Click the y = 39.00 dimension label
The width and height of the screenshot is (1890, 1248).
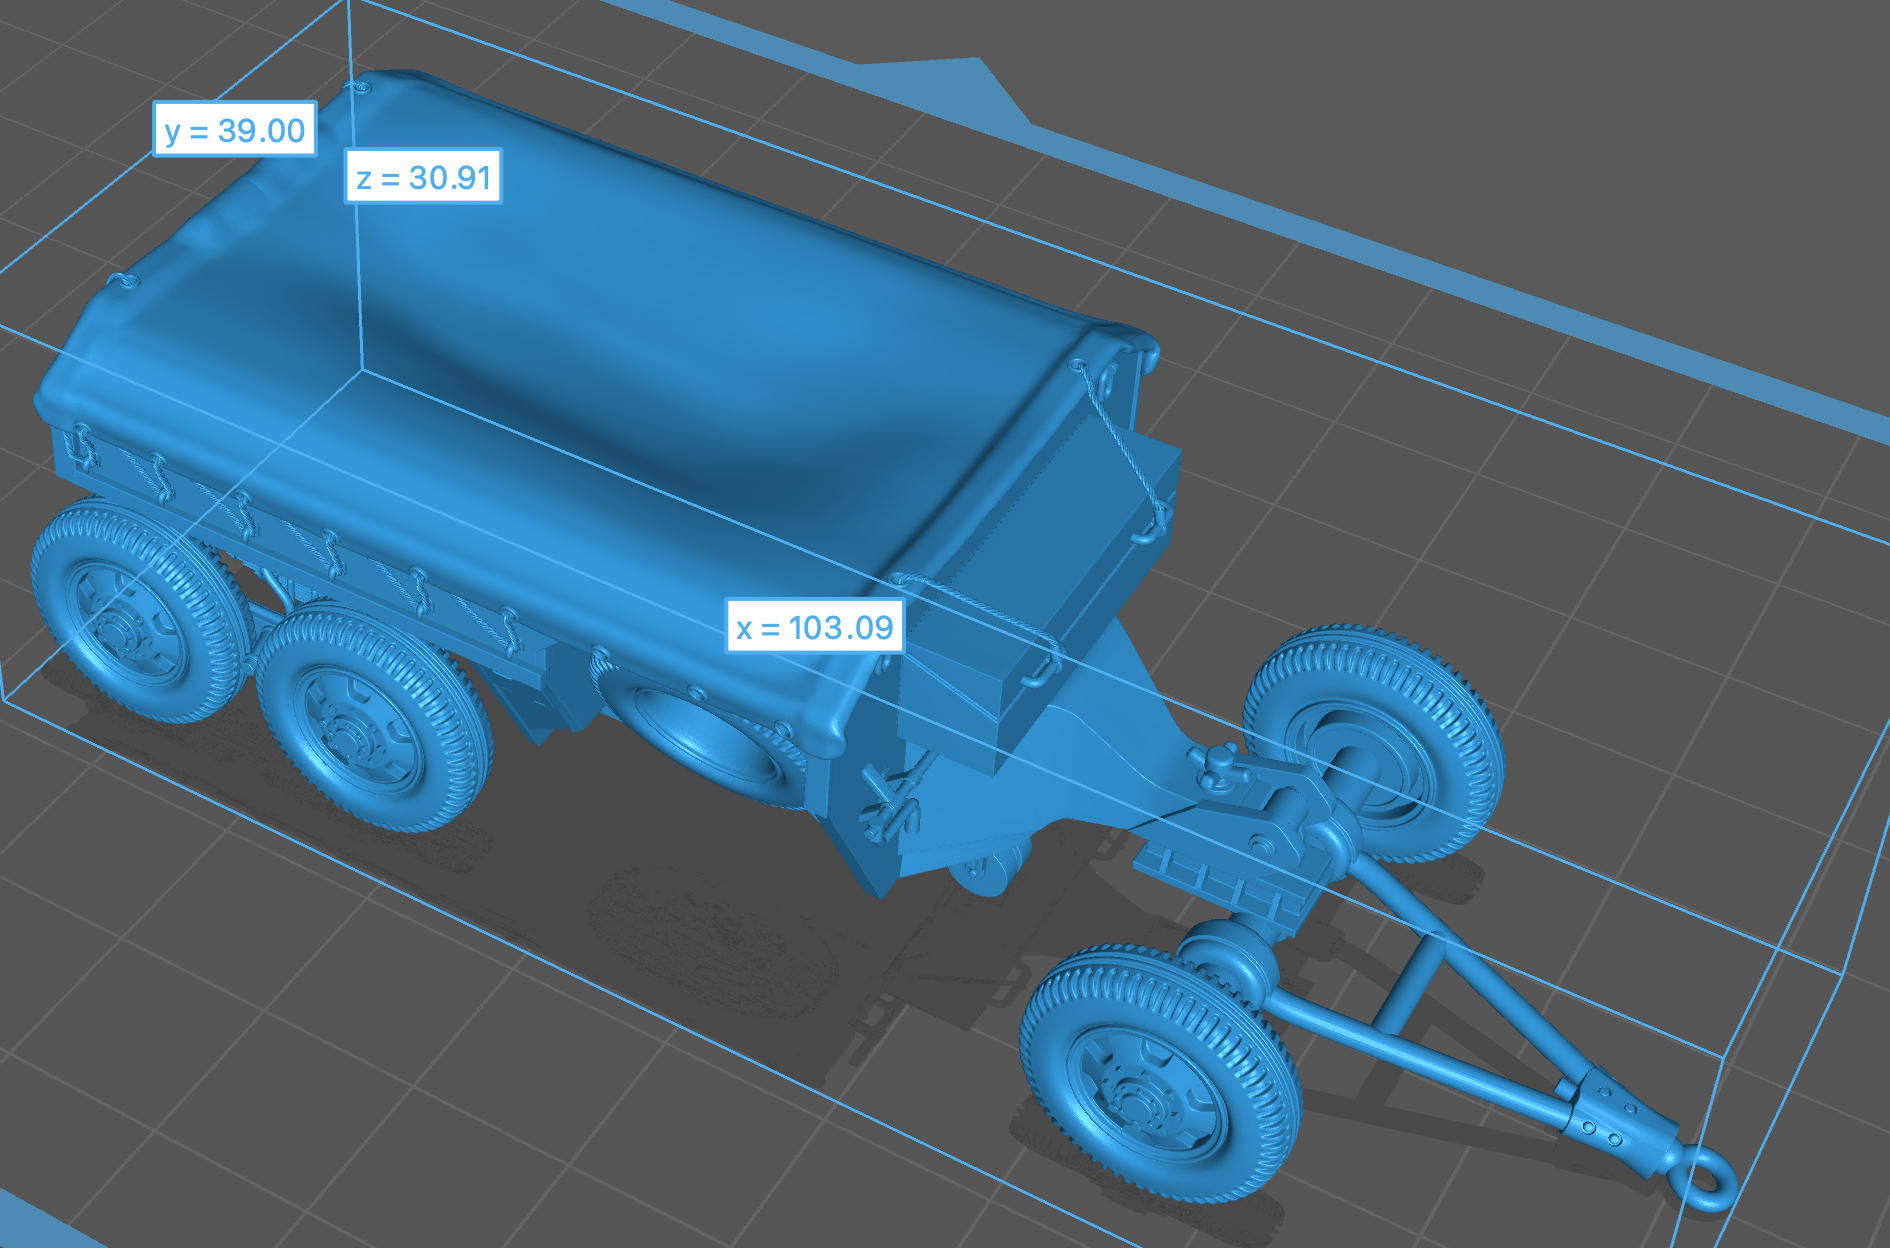[235, 130]
